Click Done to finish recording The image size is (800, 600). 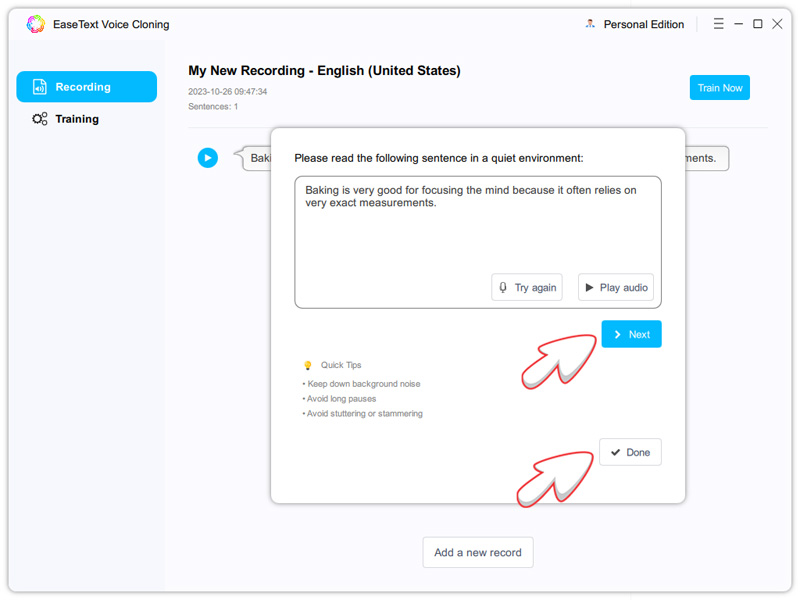(x=630, y=452)
